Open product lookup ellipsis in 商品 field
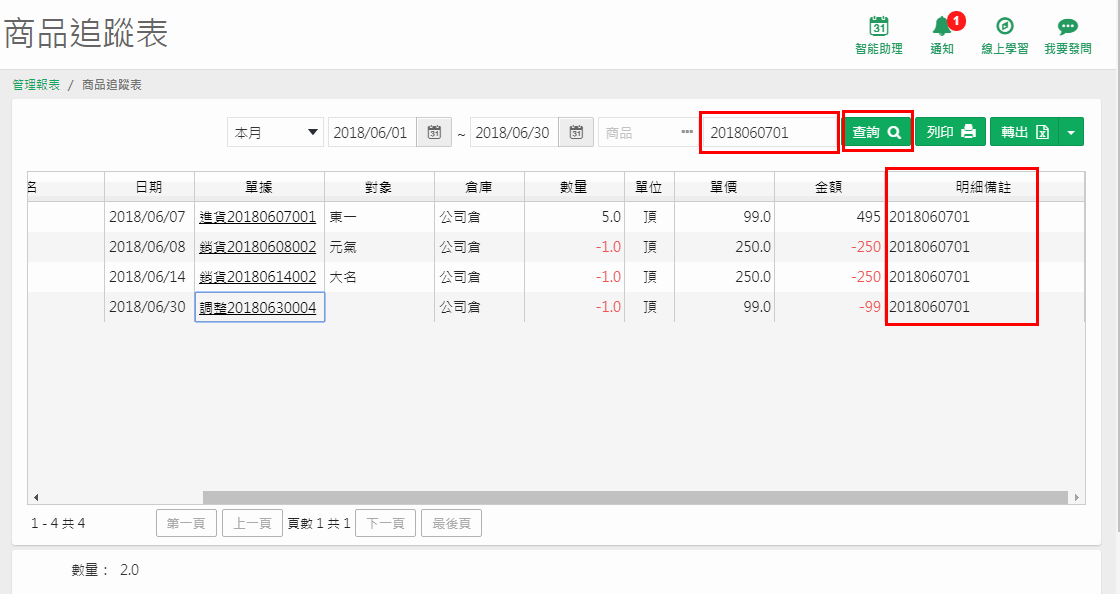The width and height of the screenshot is (1120, 594). tap(687, 132)
